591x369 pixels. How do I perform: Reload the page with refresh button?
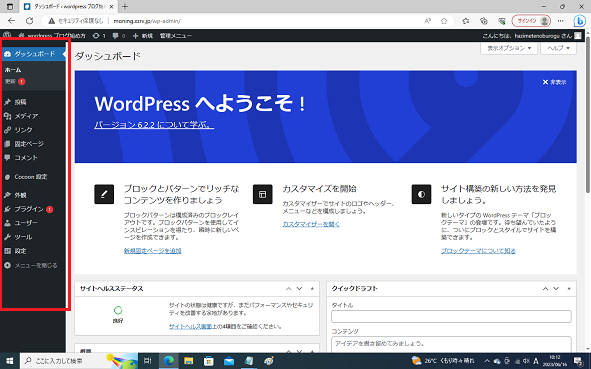click(29, 21)
